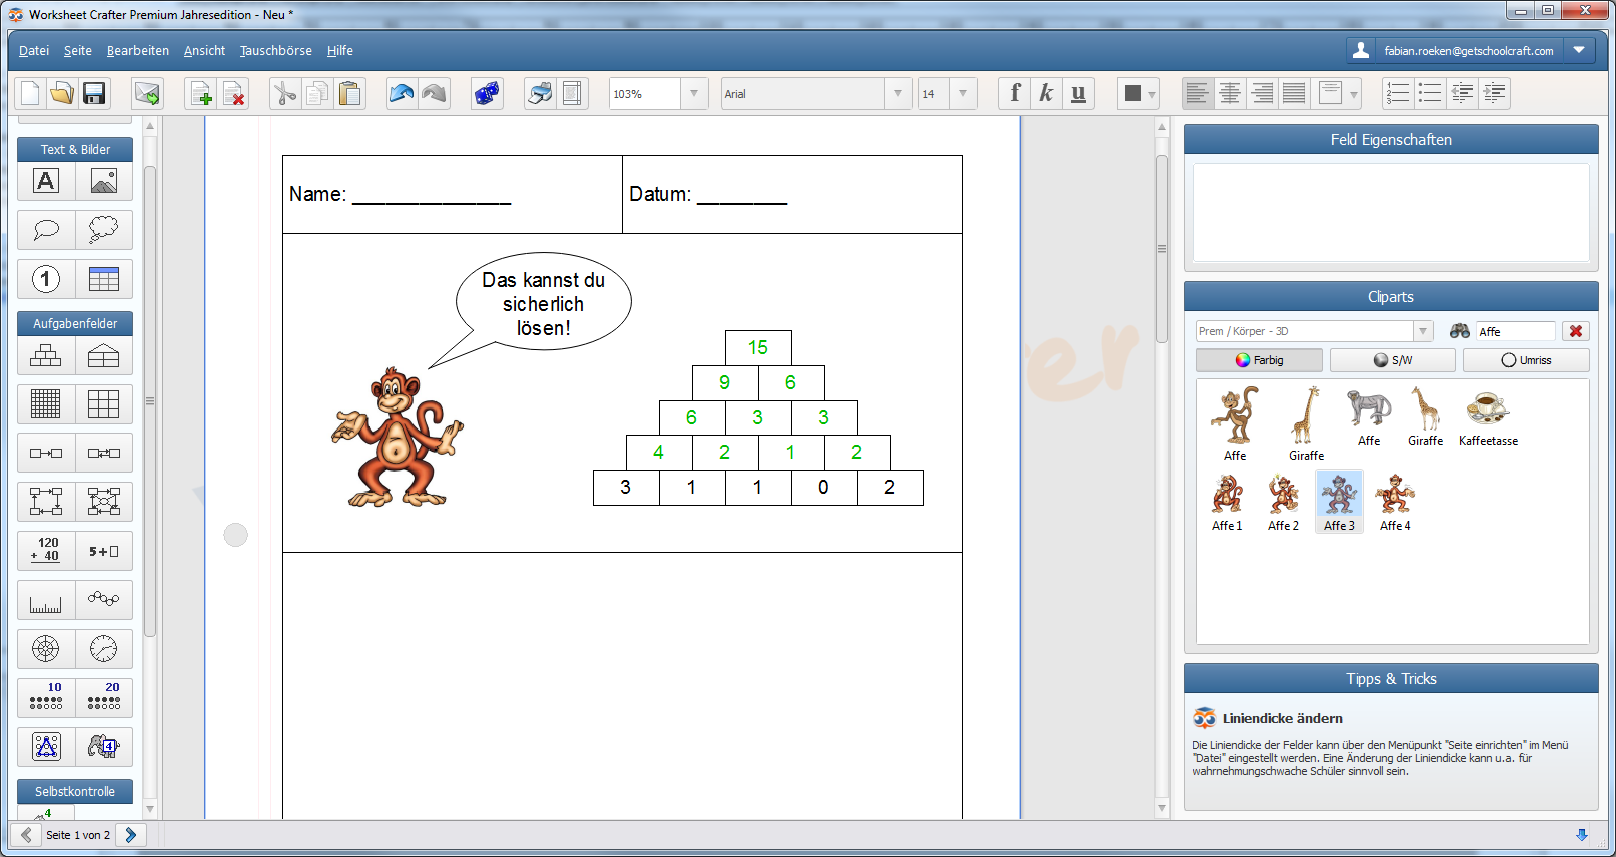
Task: Switch cliparts to Farbig mode
Action: click(x=1259, y=360)
